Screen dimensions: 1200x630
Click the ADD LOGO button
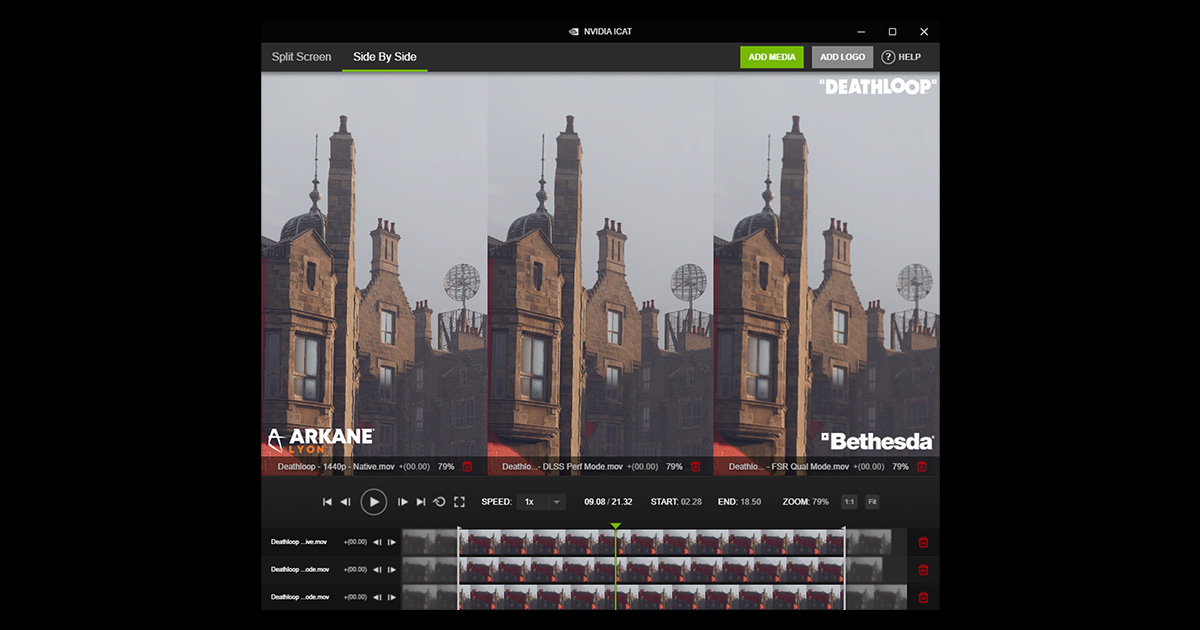[842, 57]
